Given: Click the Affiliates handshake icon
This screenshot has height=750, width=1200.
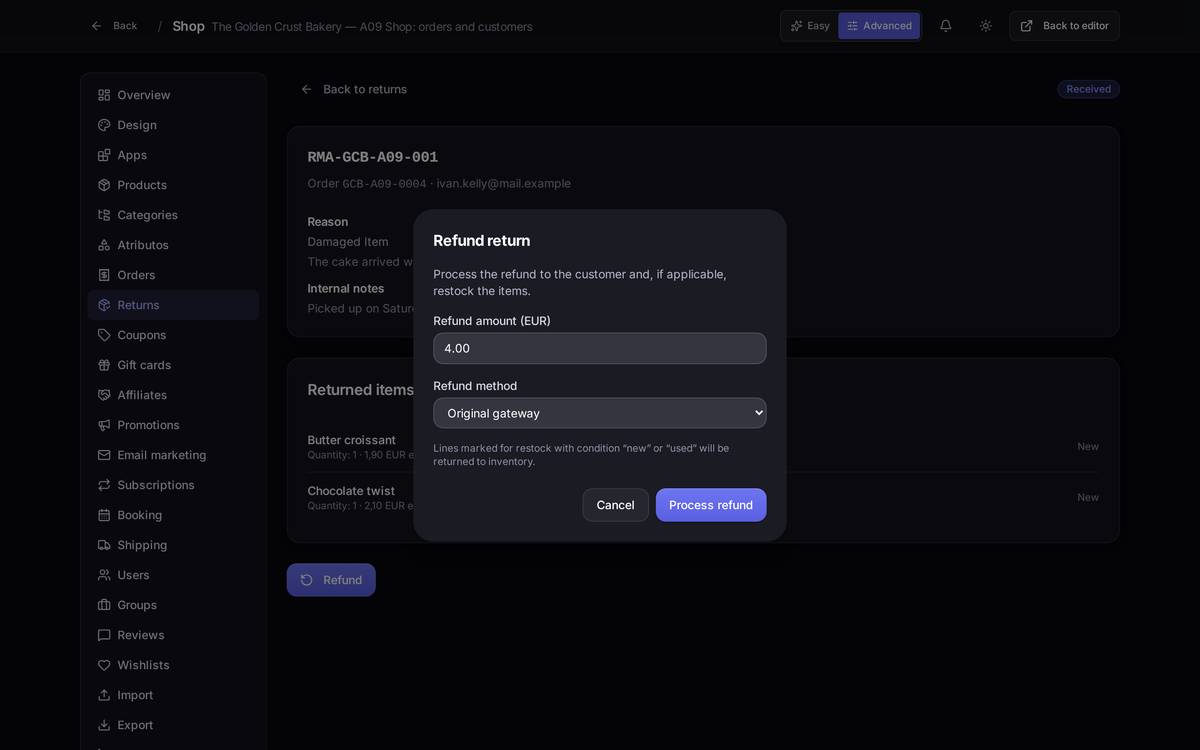Looking at the screenshot, I should (x=104, y=395).
